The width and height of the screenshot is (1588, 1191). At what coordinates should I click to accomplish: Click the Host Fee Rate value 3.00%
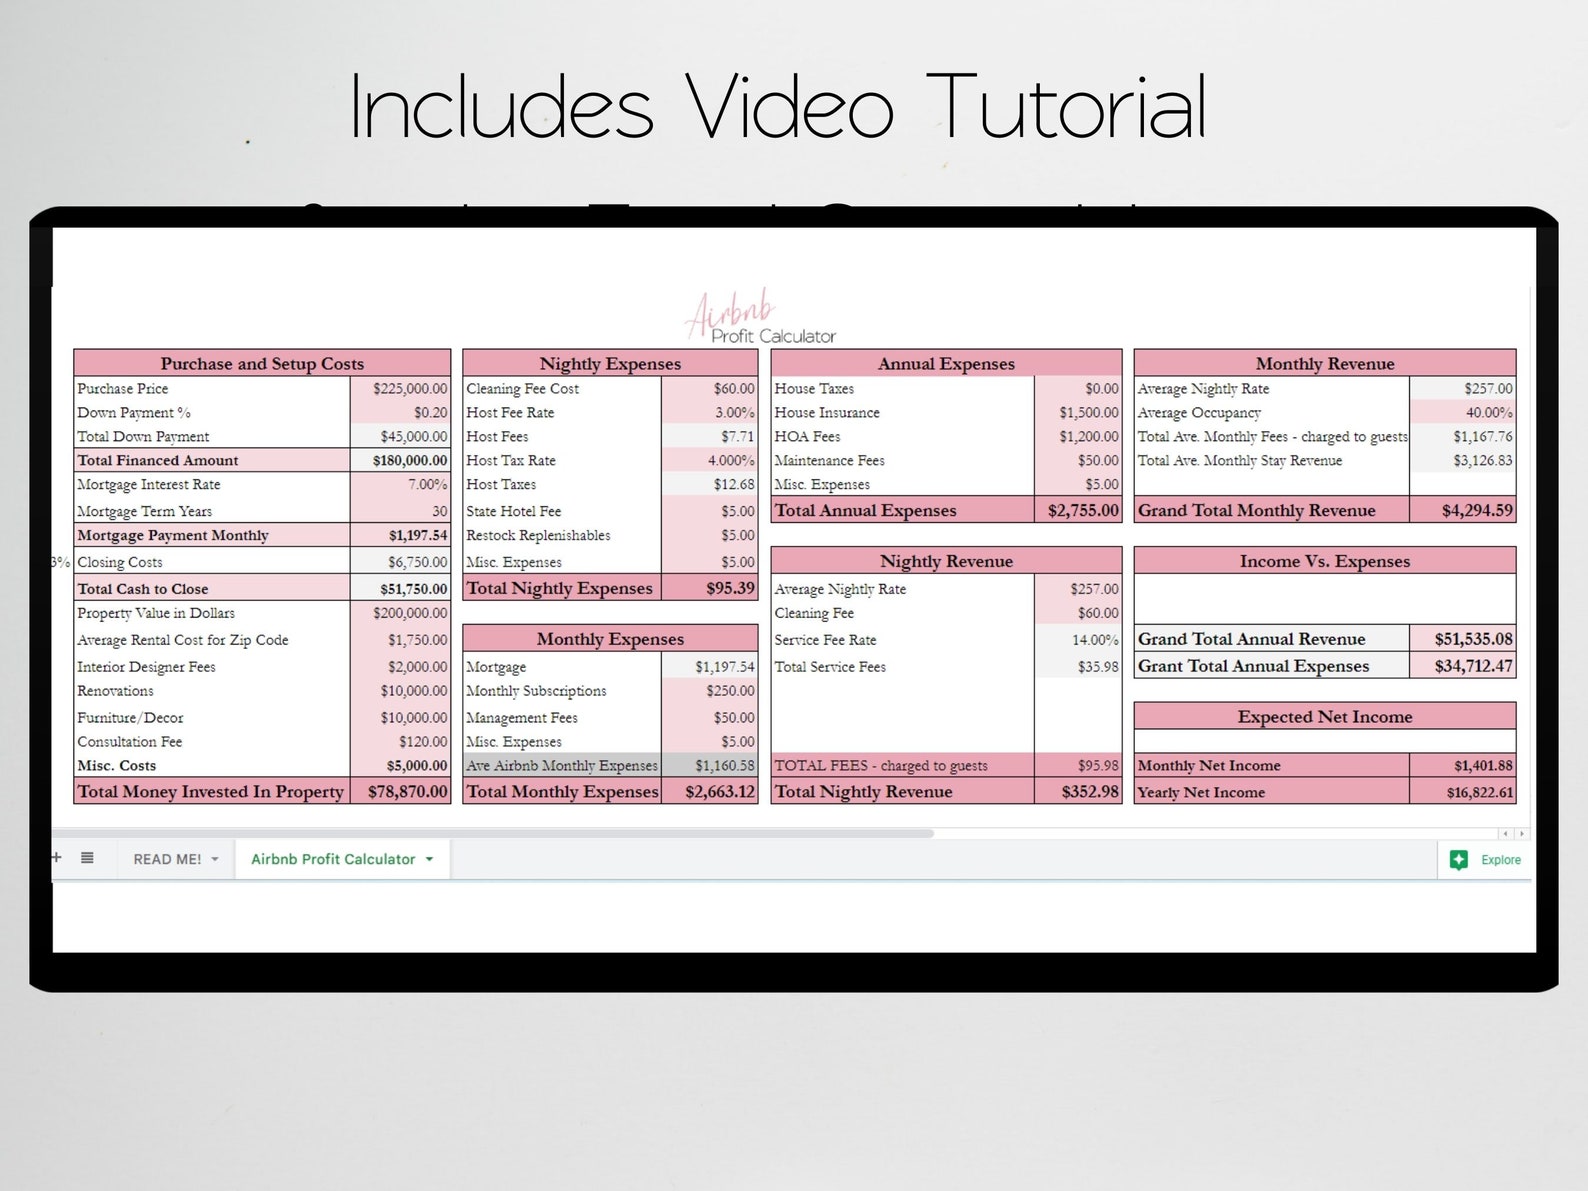(x=709, y=413)
